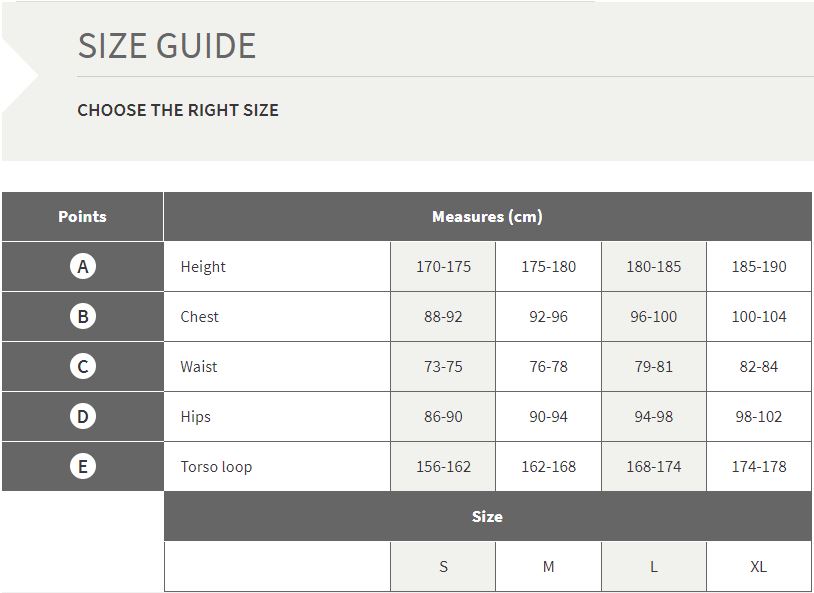Click the circled D point icon
Viewport: 814px width, 593px height.
coord(83,416)
